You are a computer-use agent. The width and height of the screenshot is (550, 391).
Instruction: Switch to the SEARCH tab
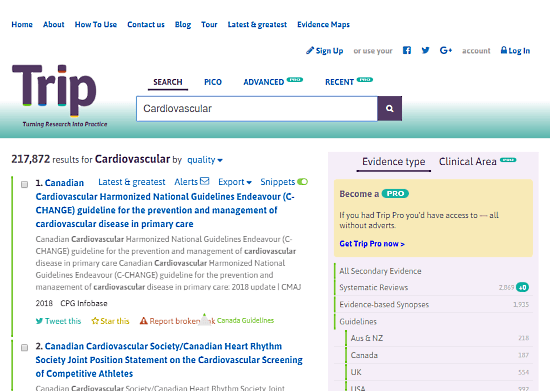pos(168,82)
